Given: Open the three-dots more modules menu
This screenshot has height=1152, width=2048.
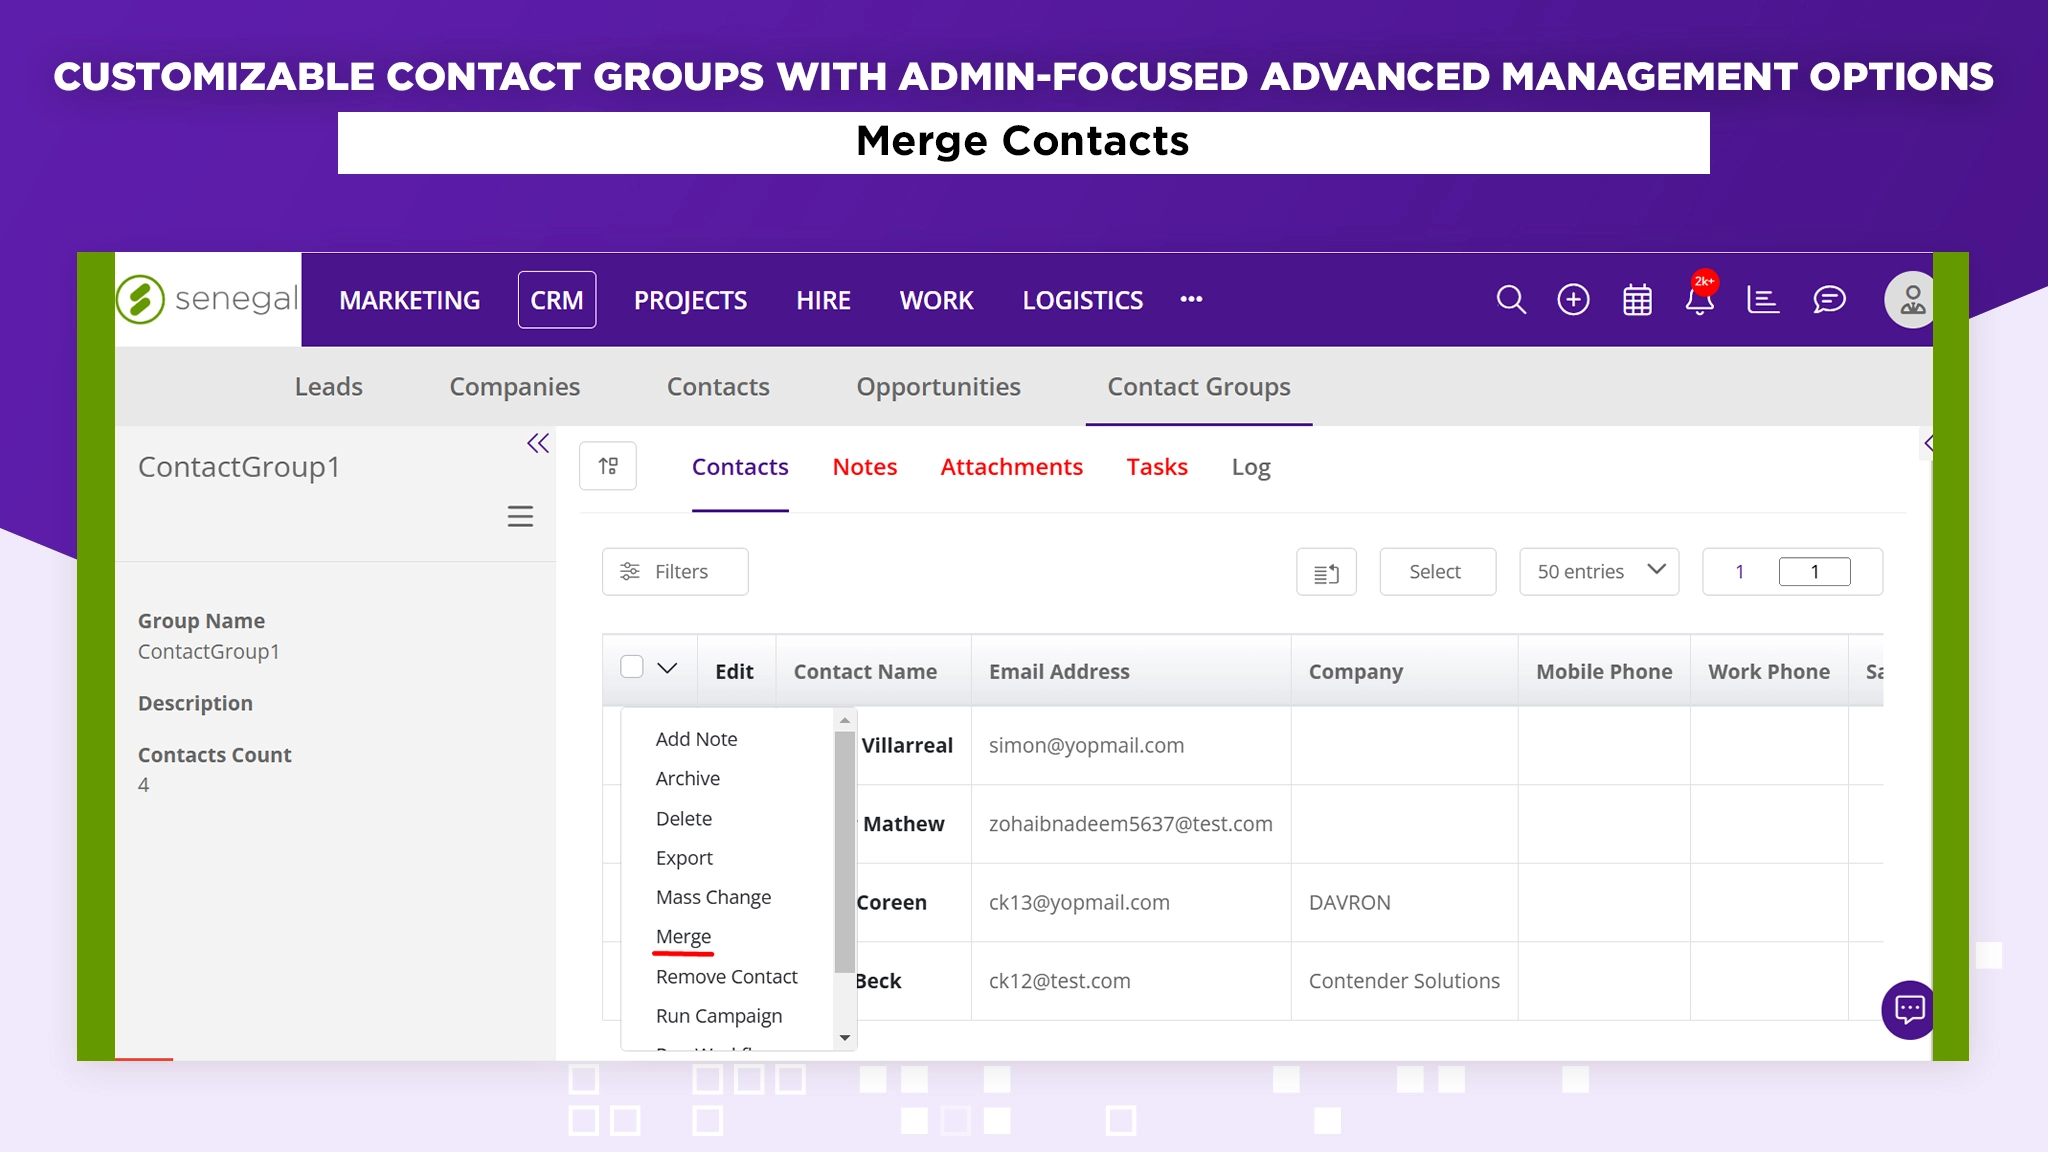Looking at the screenshot, I should (1191, 300).
